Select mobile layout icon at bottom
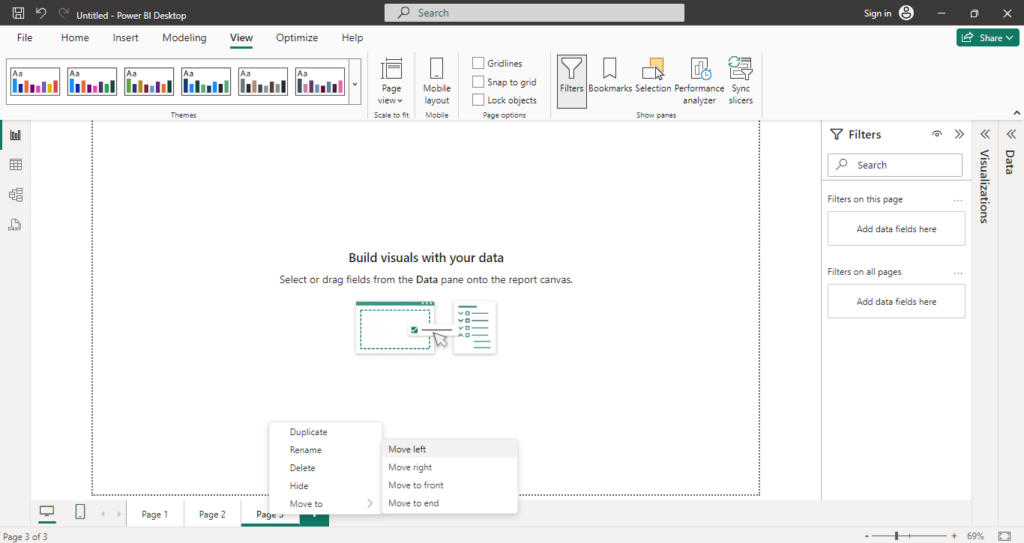The width and height of the screenshot is (1024, 543). pos(80,512)
